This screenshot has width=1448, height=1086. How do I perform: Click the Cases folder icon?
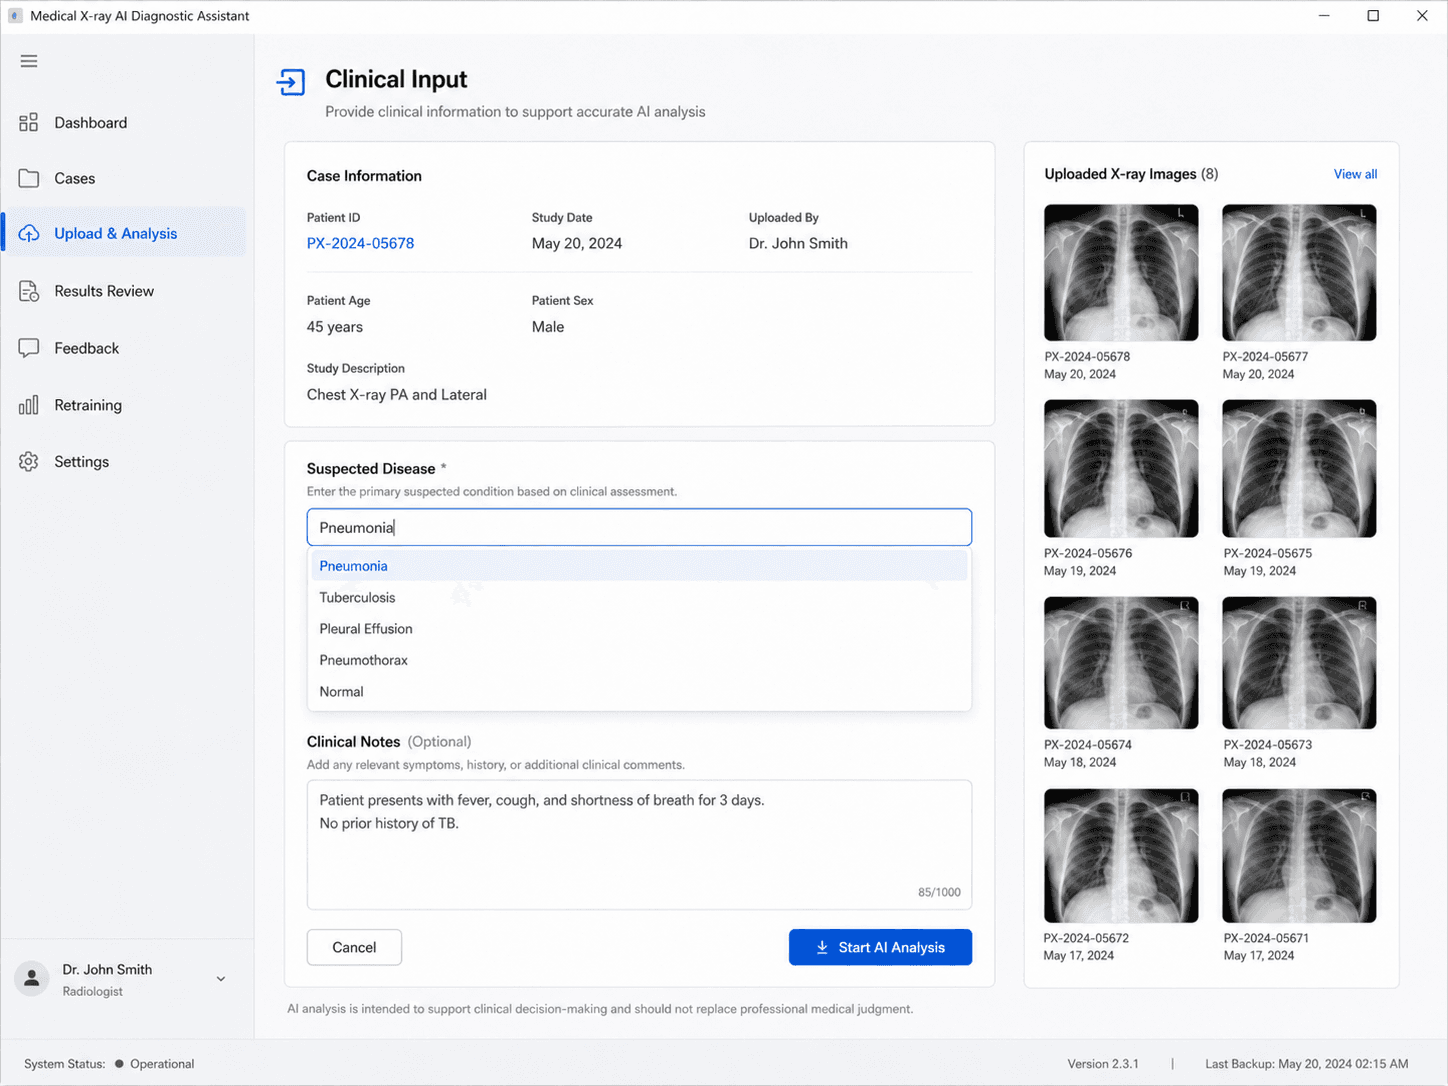pyautogui.click(x=29, y=178)
